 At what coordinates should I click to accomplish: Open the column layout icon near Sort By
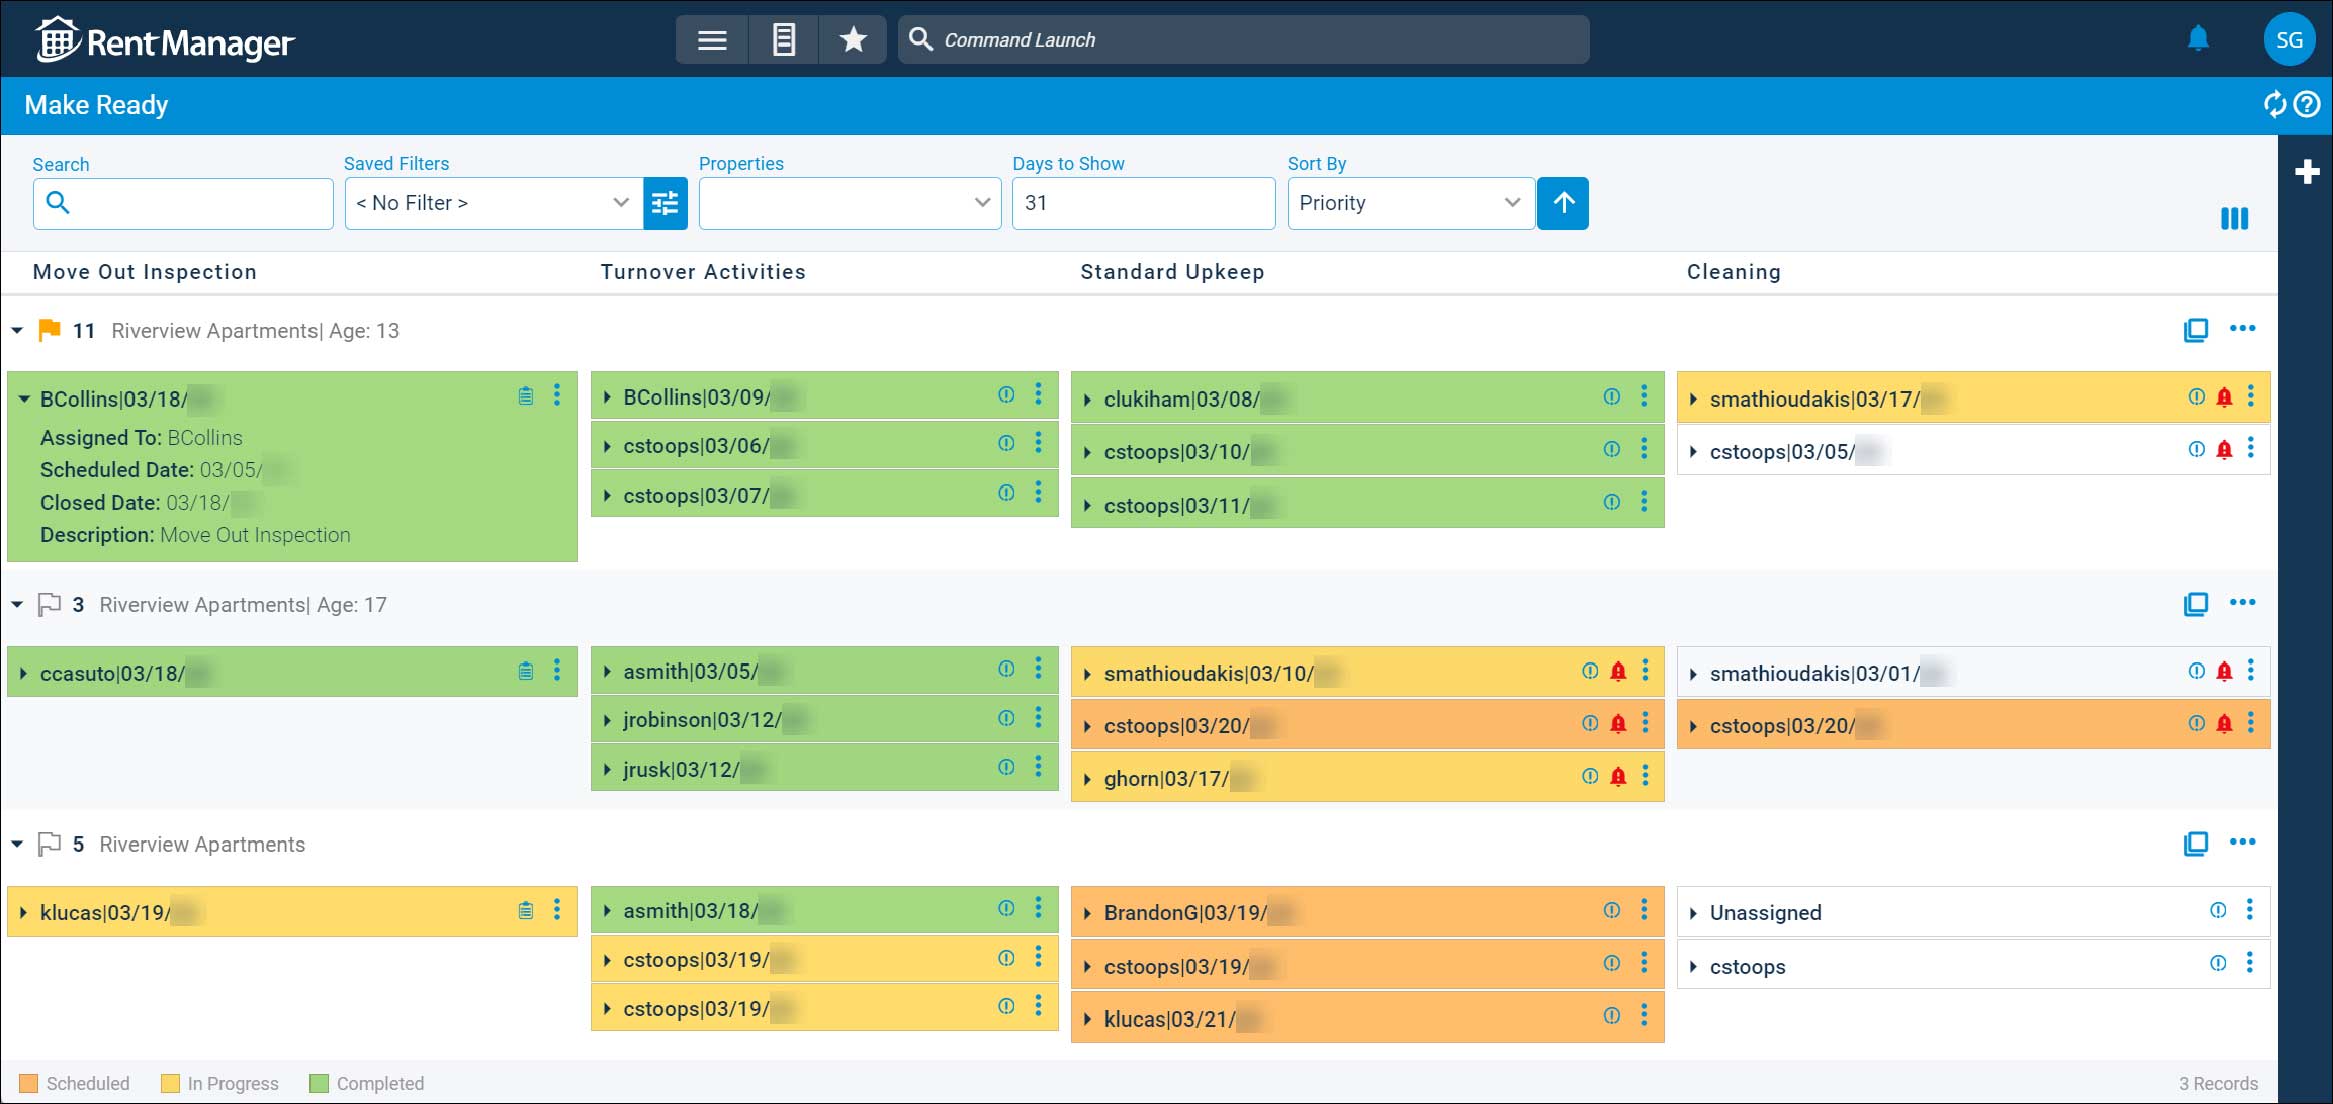[x=2234, y=218]
